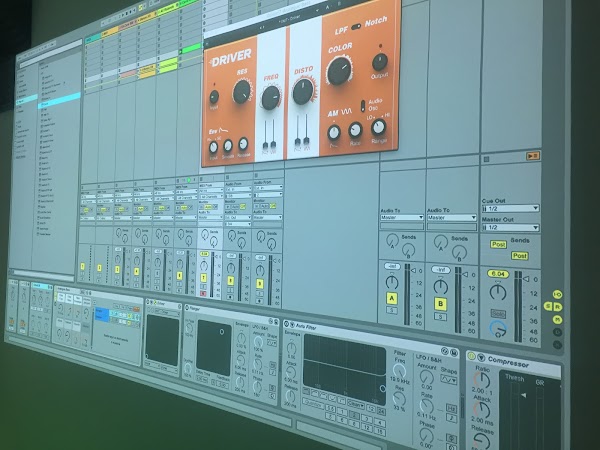Toggle the Returns section visibility button R
This screenshot has width=600, height=450.
click(x=558, y=307)
